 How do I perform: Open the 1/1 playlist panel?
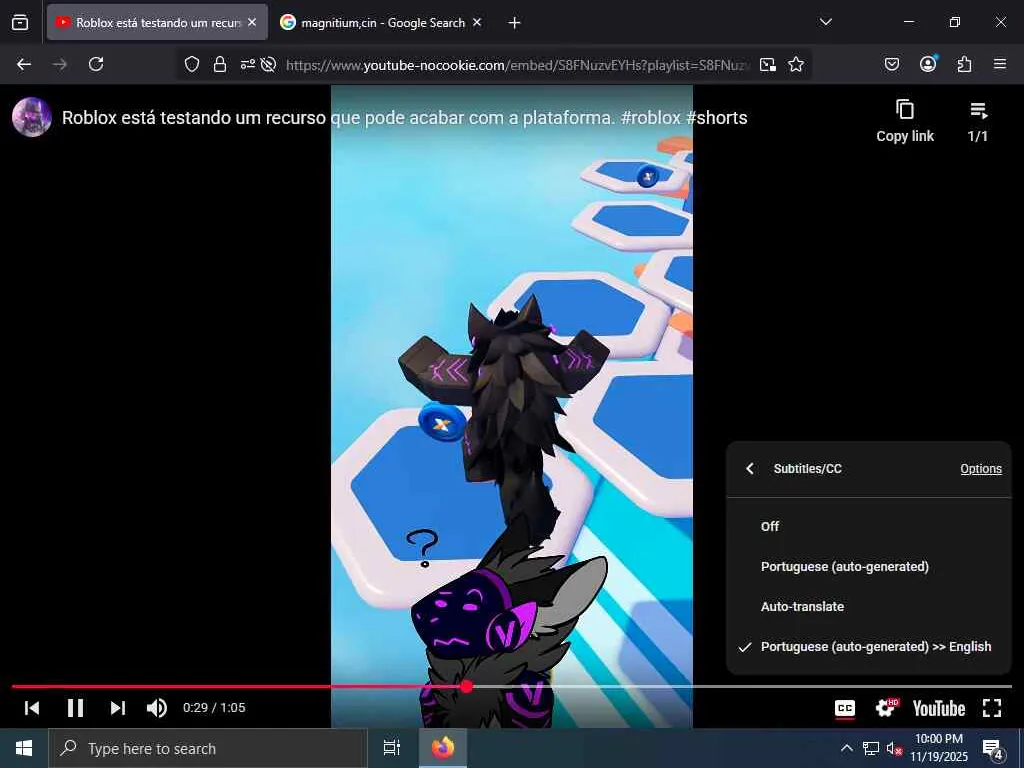(x=978, y=121)
